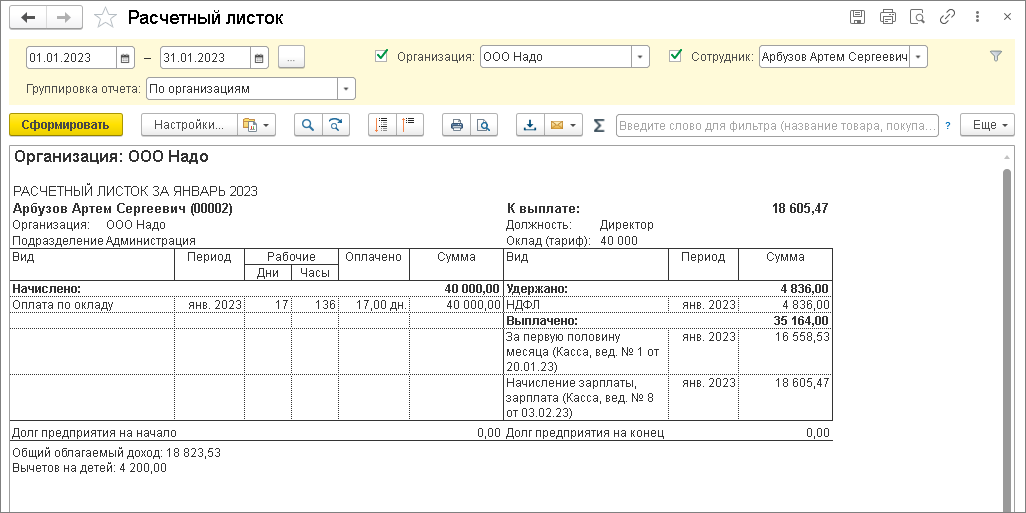Screen dimensions: 1026x513
Task: Add report to favorites with star icon
Action: pyautogui.click(x=103, y=18)
